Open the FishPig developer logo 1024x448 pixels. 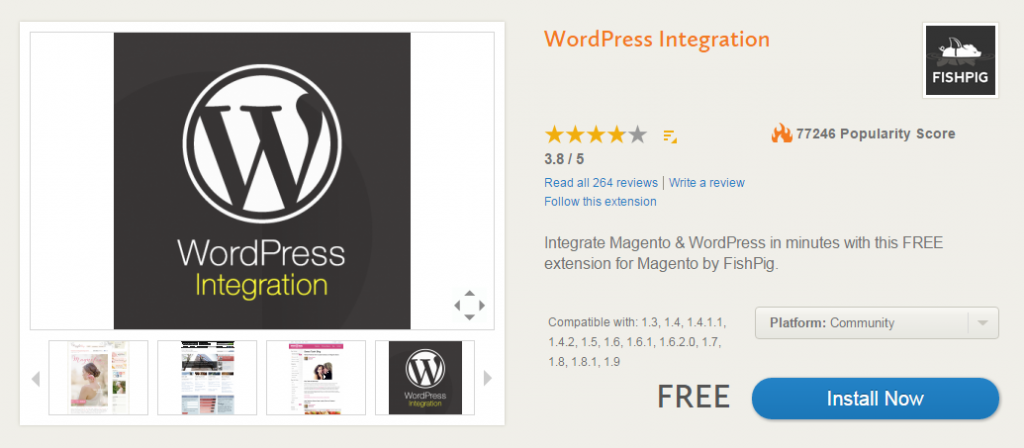960,61
